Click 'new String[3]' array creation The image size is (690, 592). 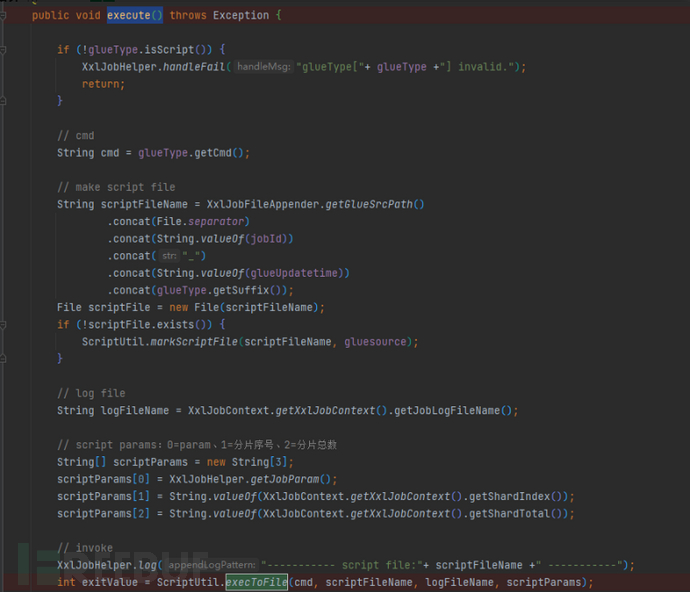247,462
